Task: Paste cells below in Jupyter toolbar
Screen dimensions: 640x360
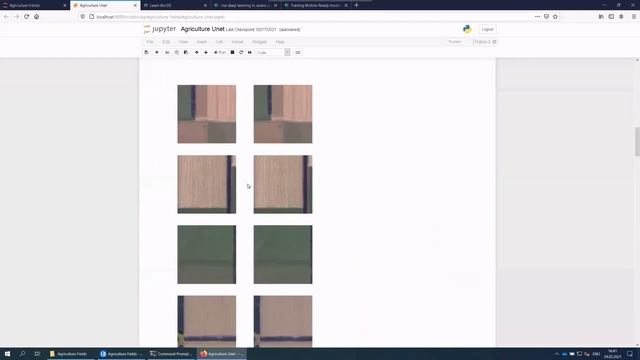Action: point(186,52)
